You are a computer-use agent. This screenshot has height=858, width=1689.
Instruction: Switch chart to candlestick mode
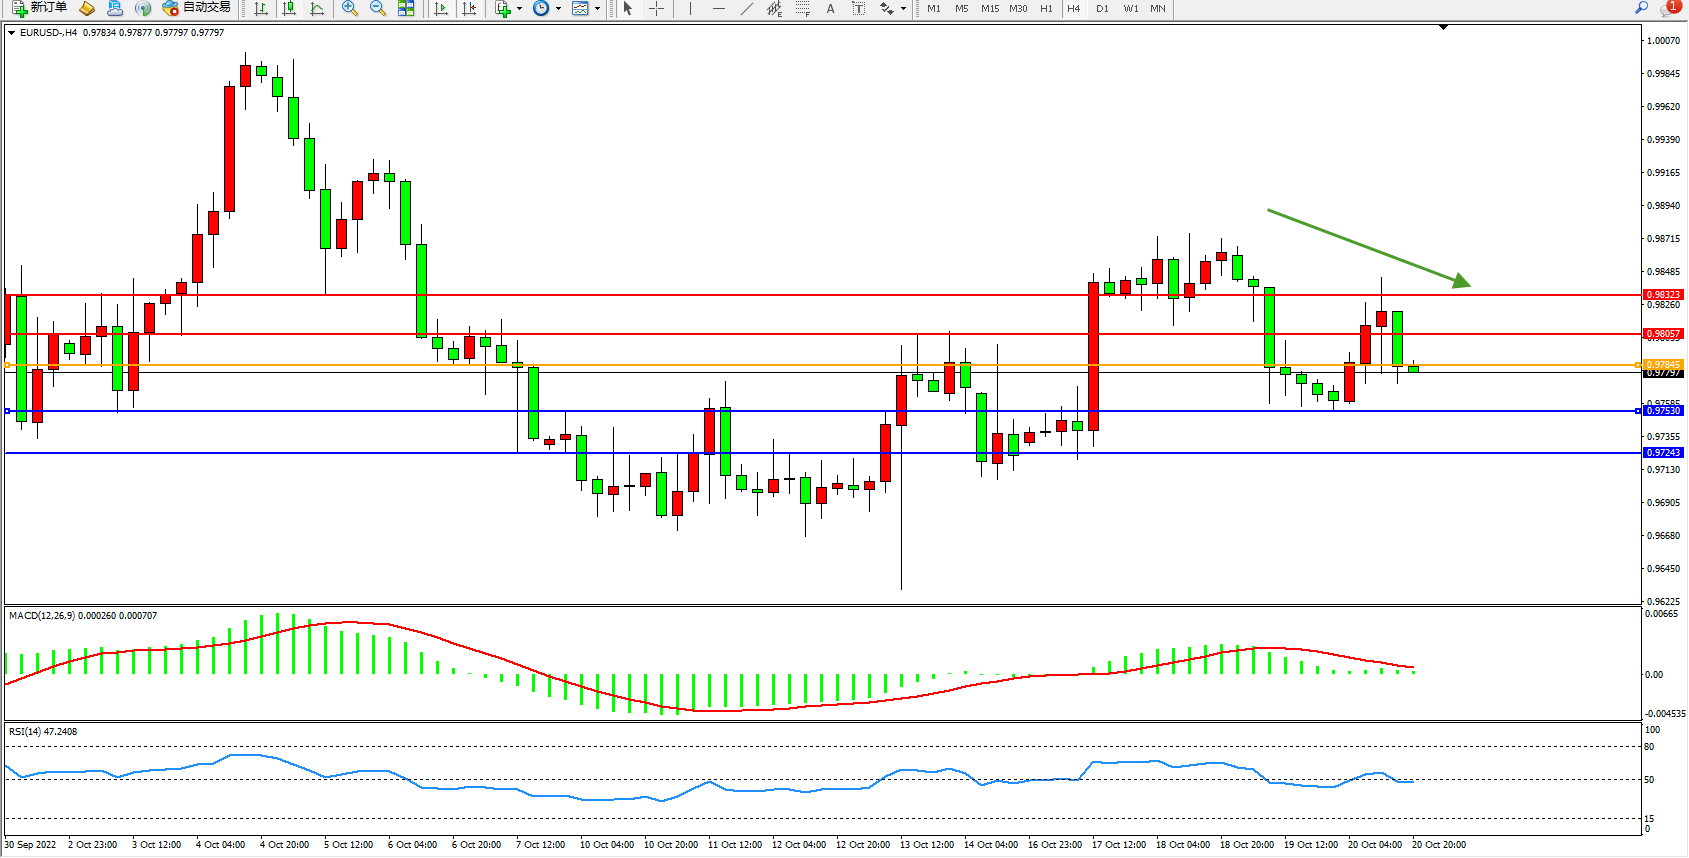(x=289, y=8)
